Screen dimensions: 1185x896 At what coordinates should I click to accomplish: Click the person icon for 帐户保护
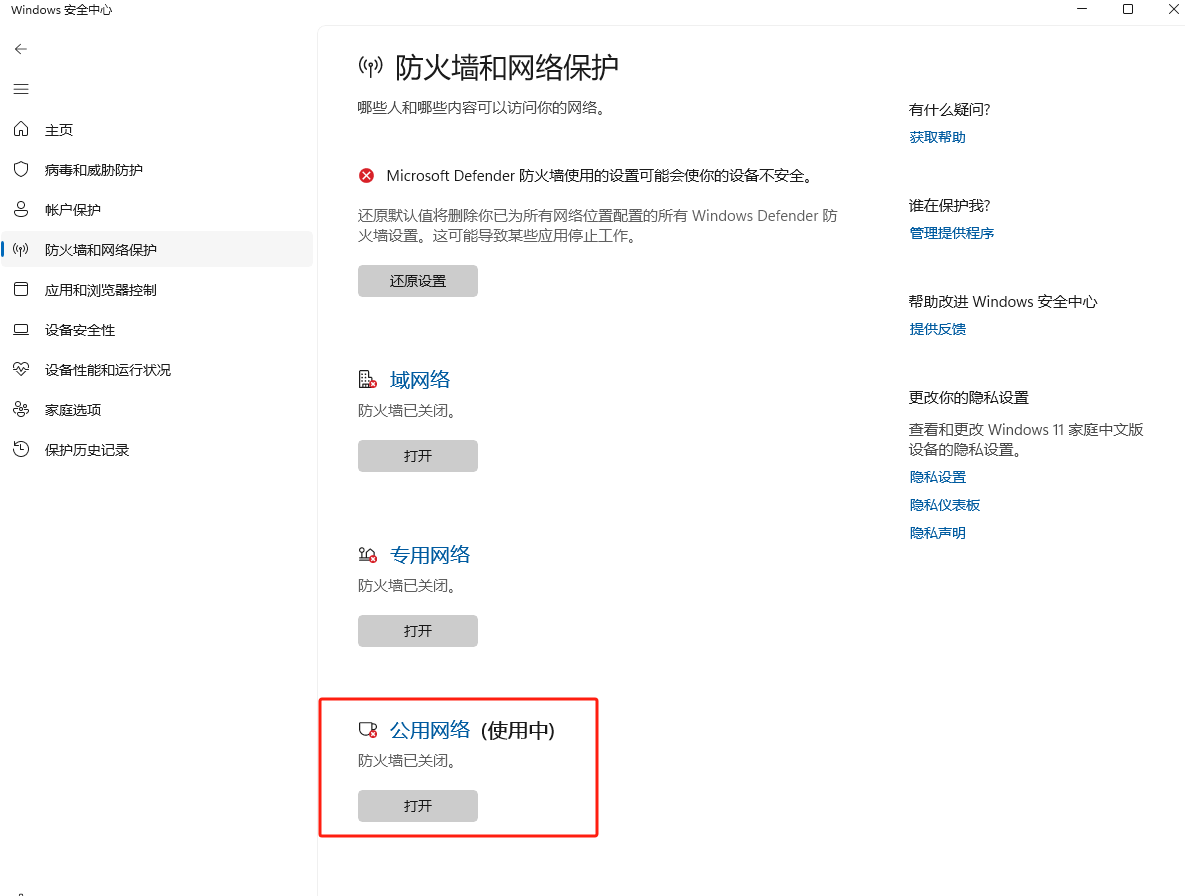21,210
